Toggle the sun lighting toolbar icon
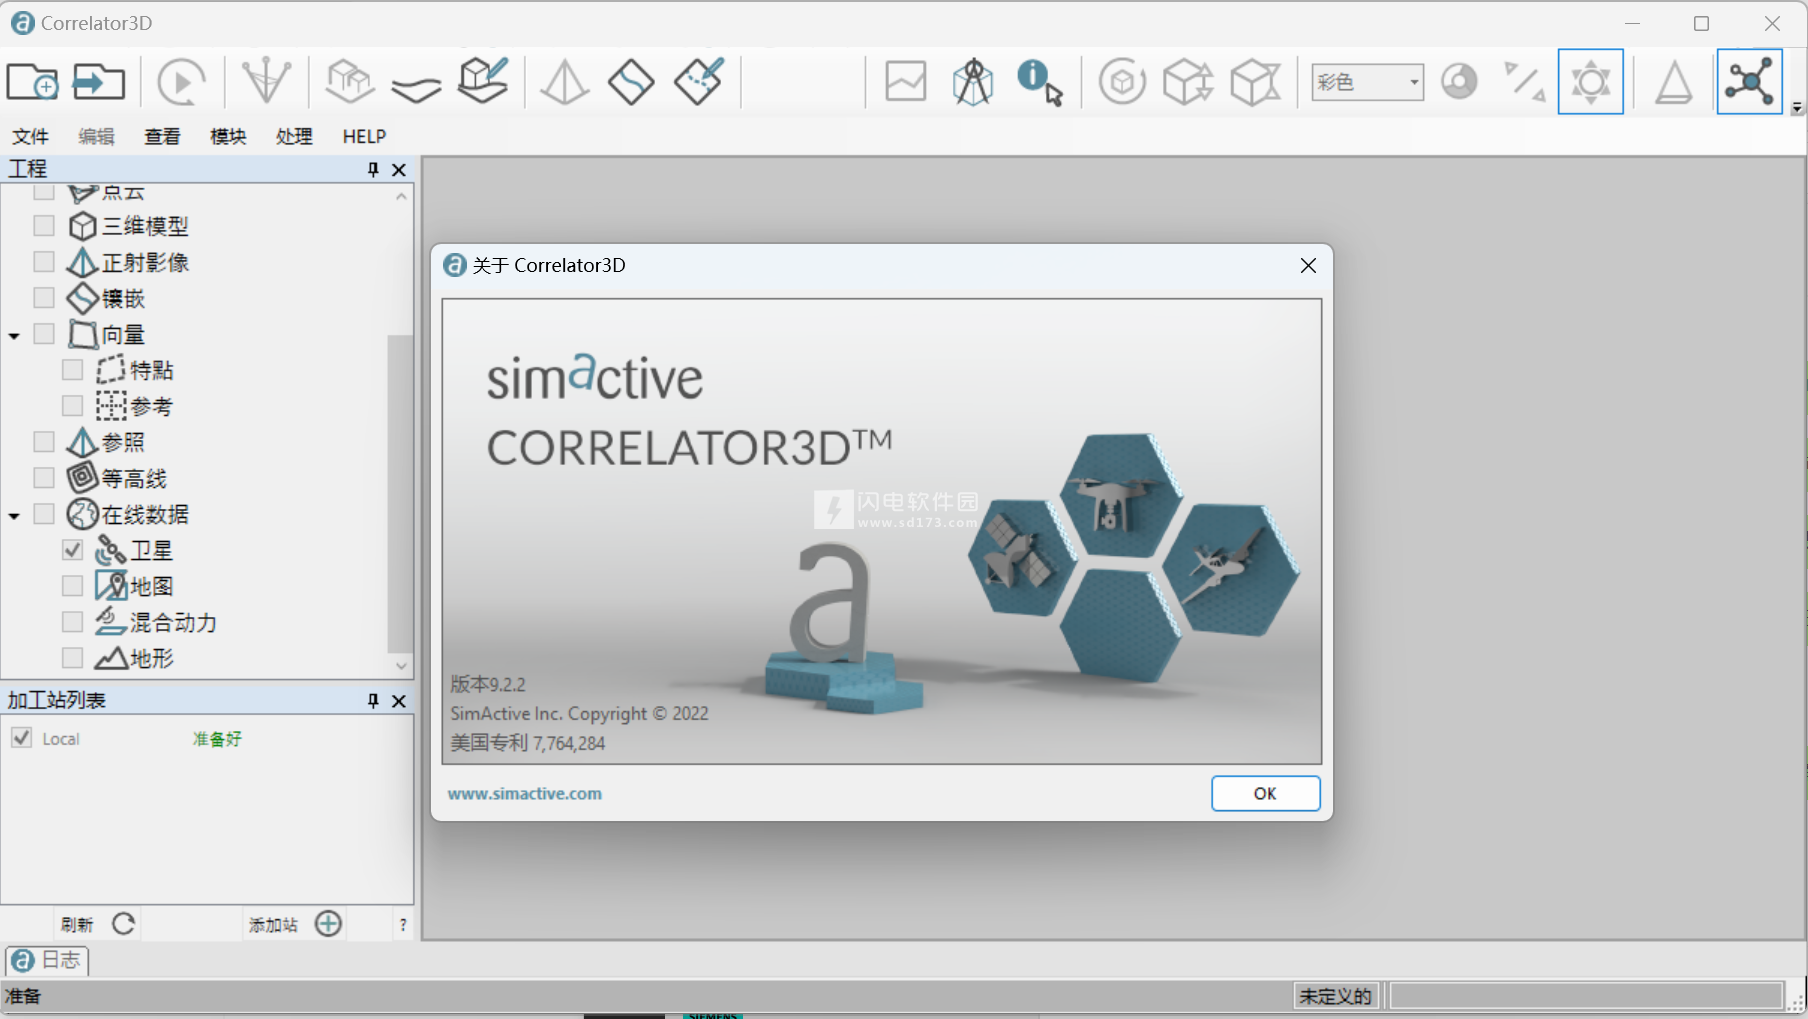Image resolution: width=1808 pixels, height=1019 pixels. [x=1590, y=81]
